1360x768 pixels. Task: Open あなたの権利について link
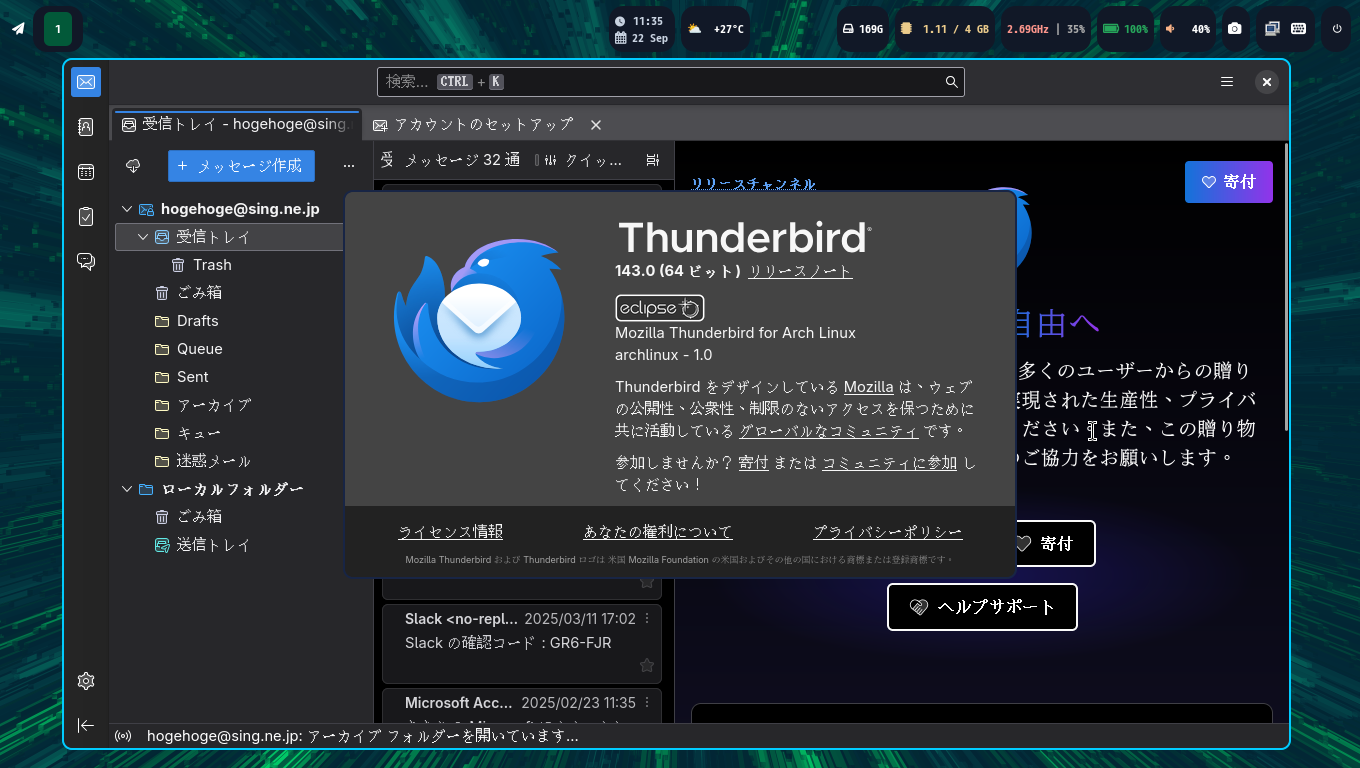[658, 532]
